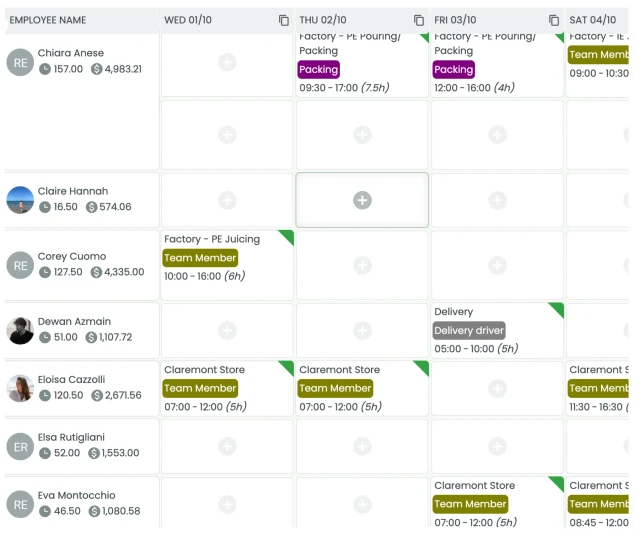Click copy icon in THU 02/10 header

(x=419, y=20)
